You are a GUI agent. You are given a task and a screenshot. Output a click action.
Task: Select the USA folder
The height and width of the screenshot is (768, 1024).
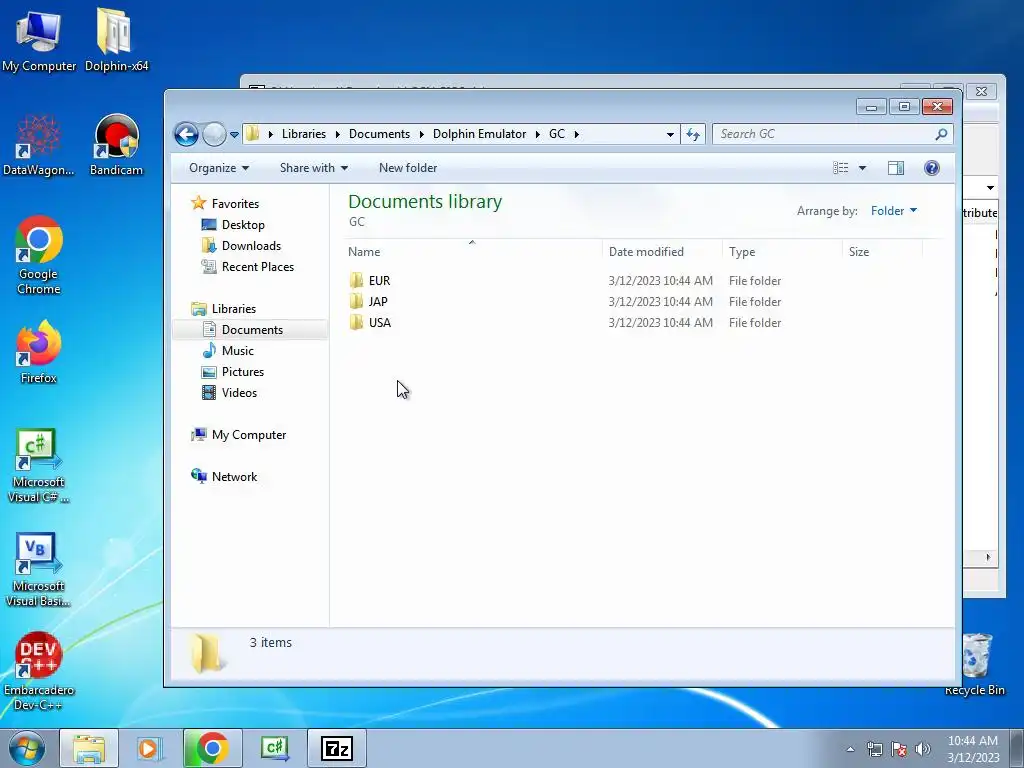click(380, 323)
